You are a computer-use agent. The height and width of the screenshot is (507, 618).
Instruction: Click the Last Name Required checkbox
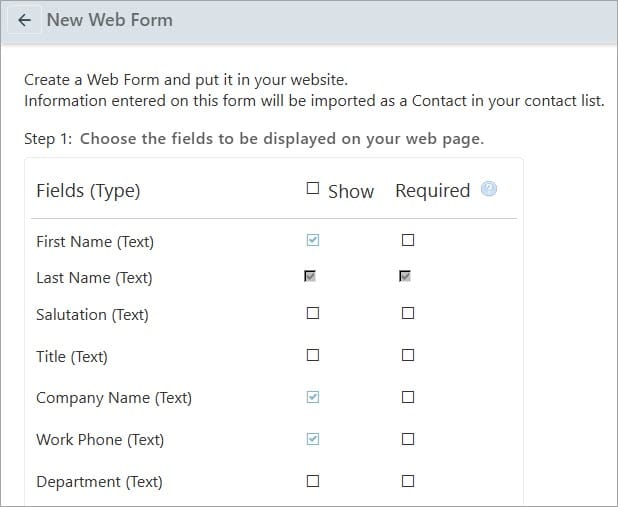coord(406,277)
